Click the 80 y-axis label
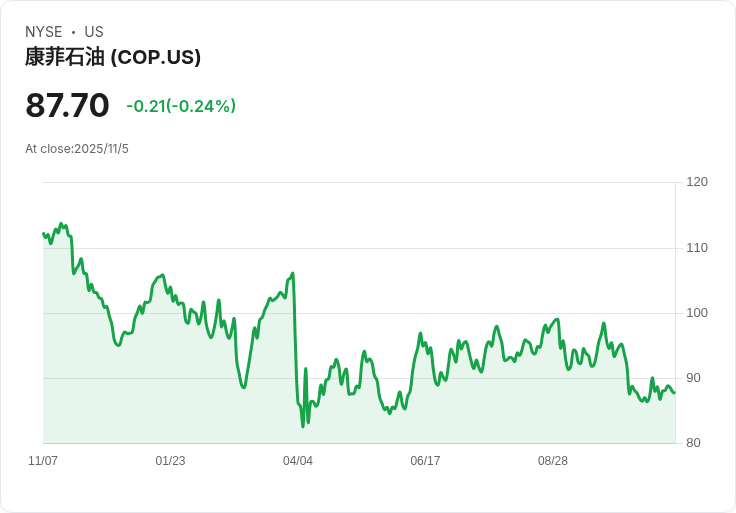Screen dimensions: 736x513 693,443
